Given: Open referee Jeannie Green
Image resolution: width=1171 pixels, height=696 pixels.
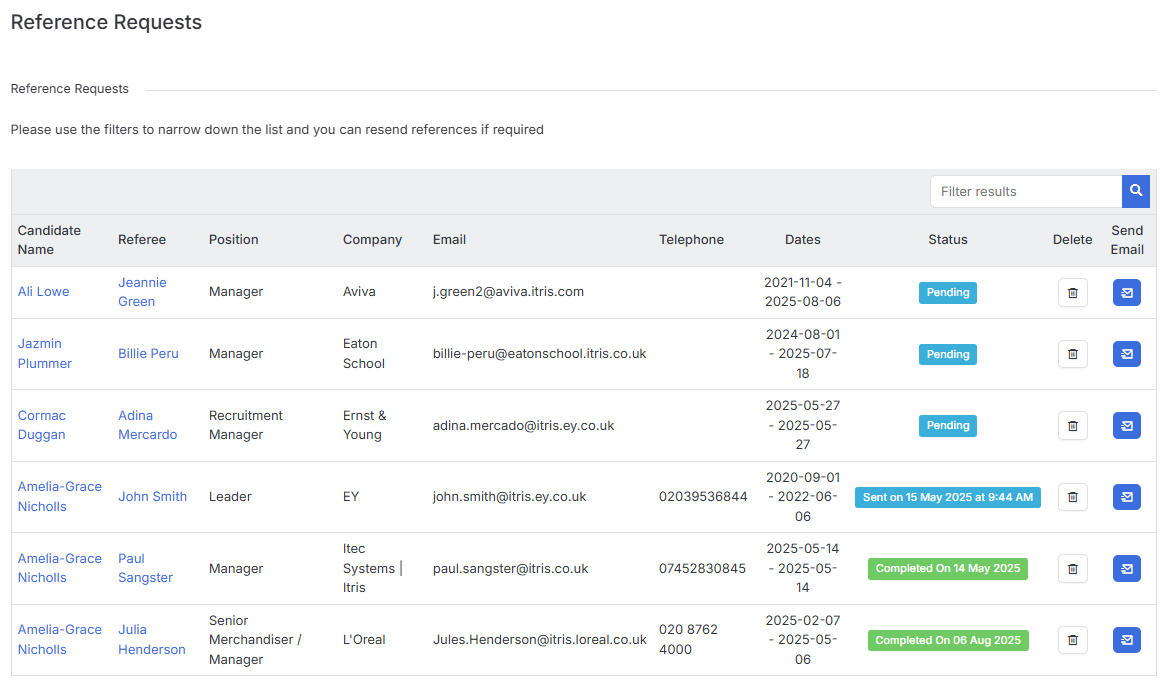Looking at the screenshot, I should (x=142, y=291).
